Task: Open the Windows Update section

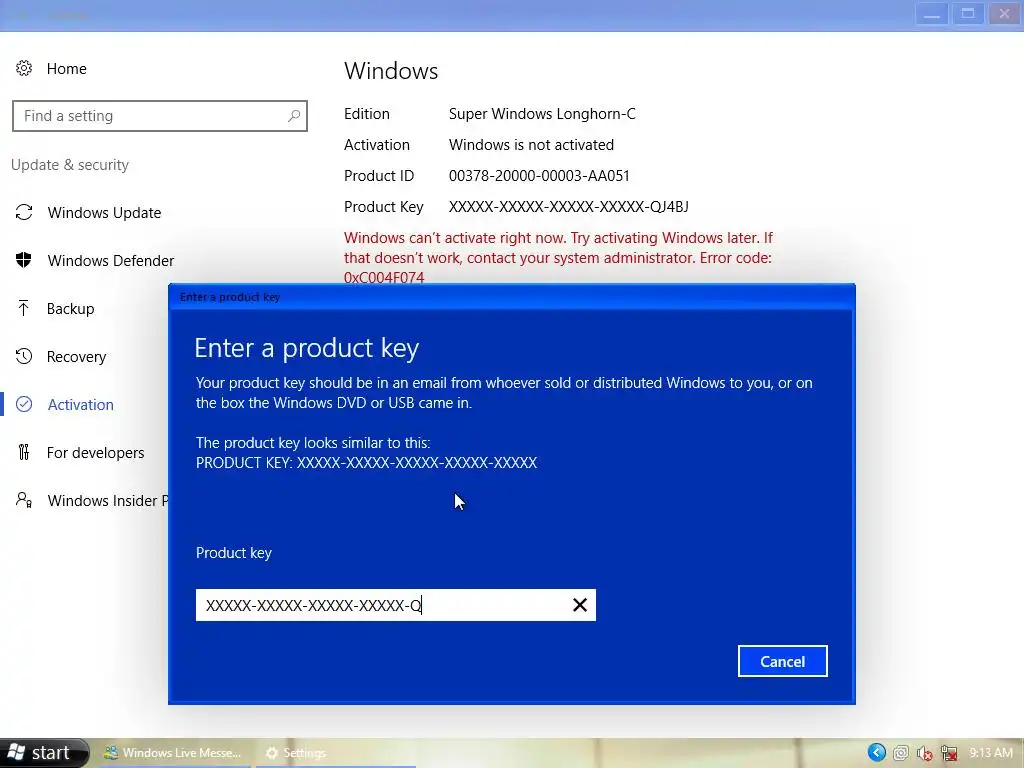Action: click(x=104, y=213)
